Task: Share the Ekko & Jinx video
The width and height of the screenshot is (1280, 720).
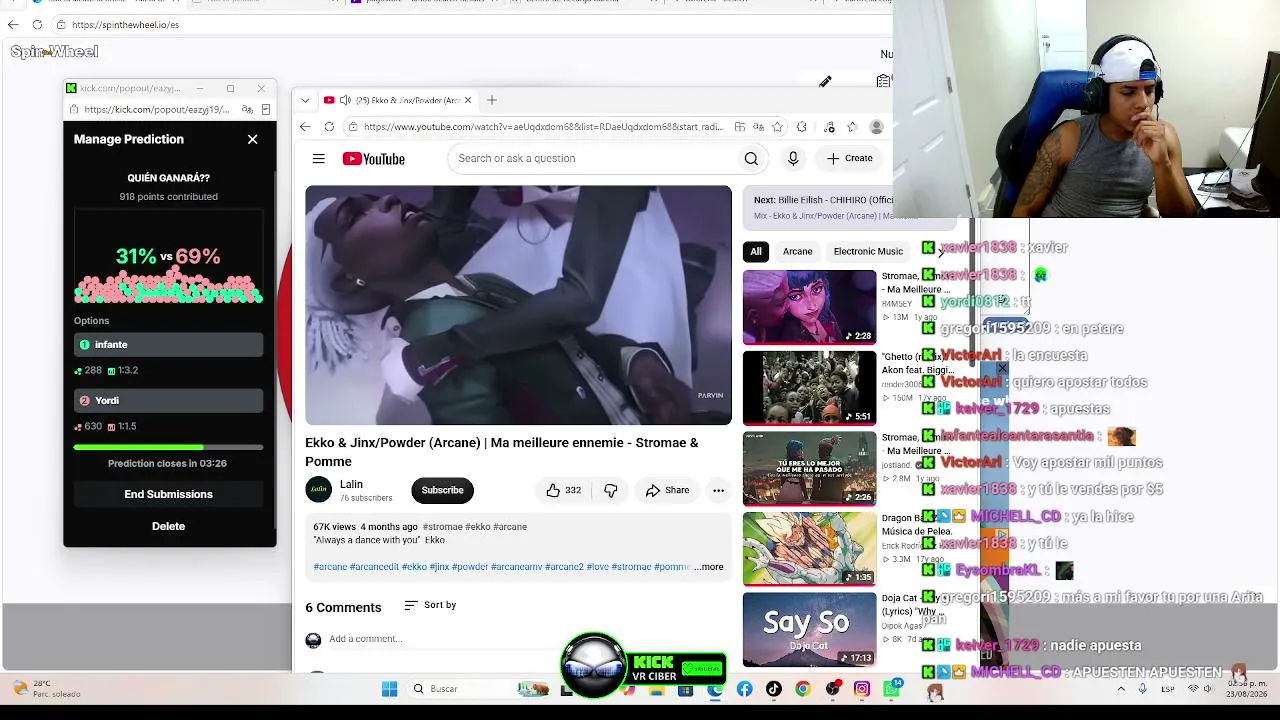Action: 667,490
